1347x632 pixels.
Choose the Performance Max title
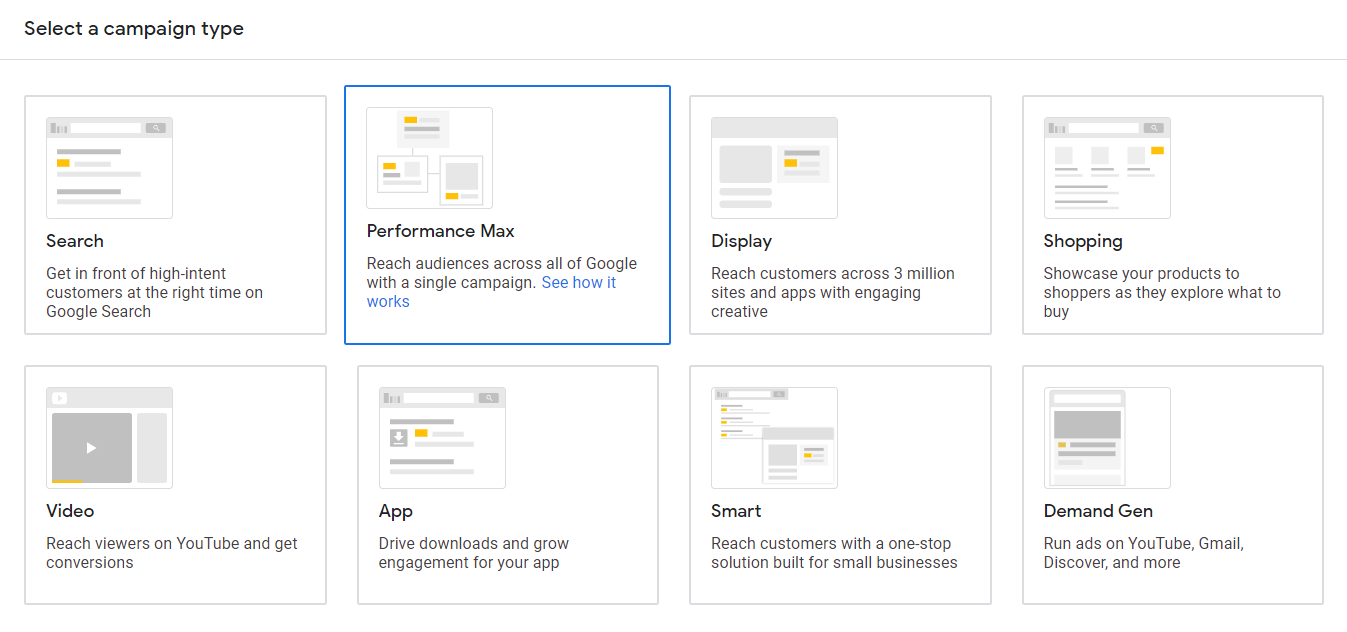[x=441, y=231]
